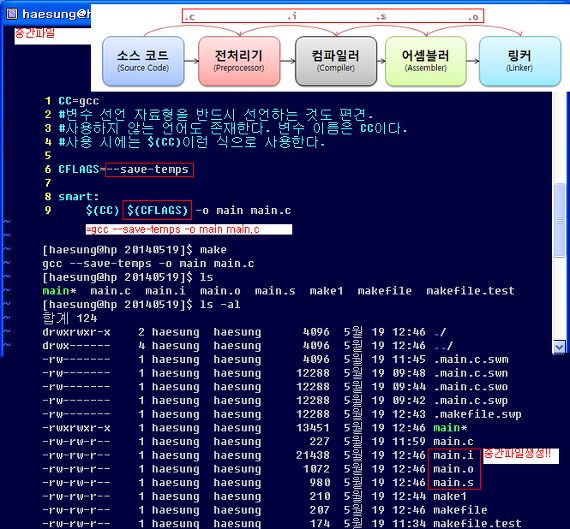
Task: Click main.o in the plain ls output row
Action: [220, 291]
